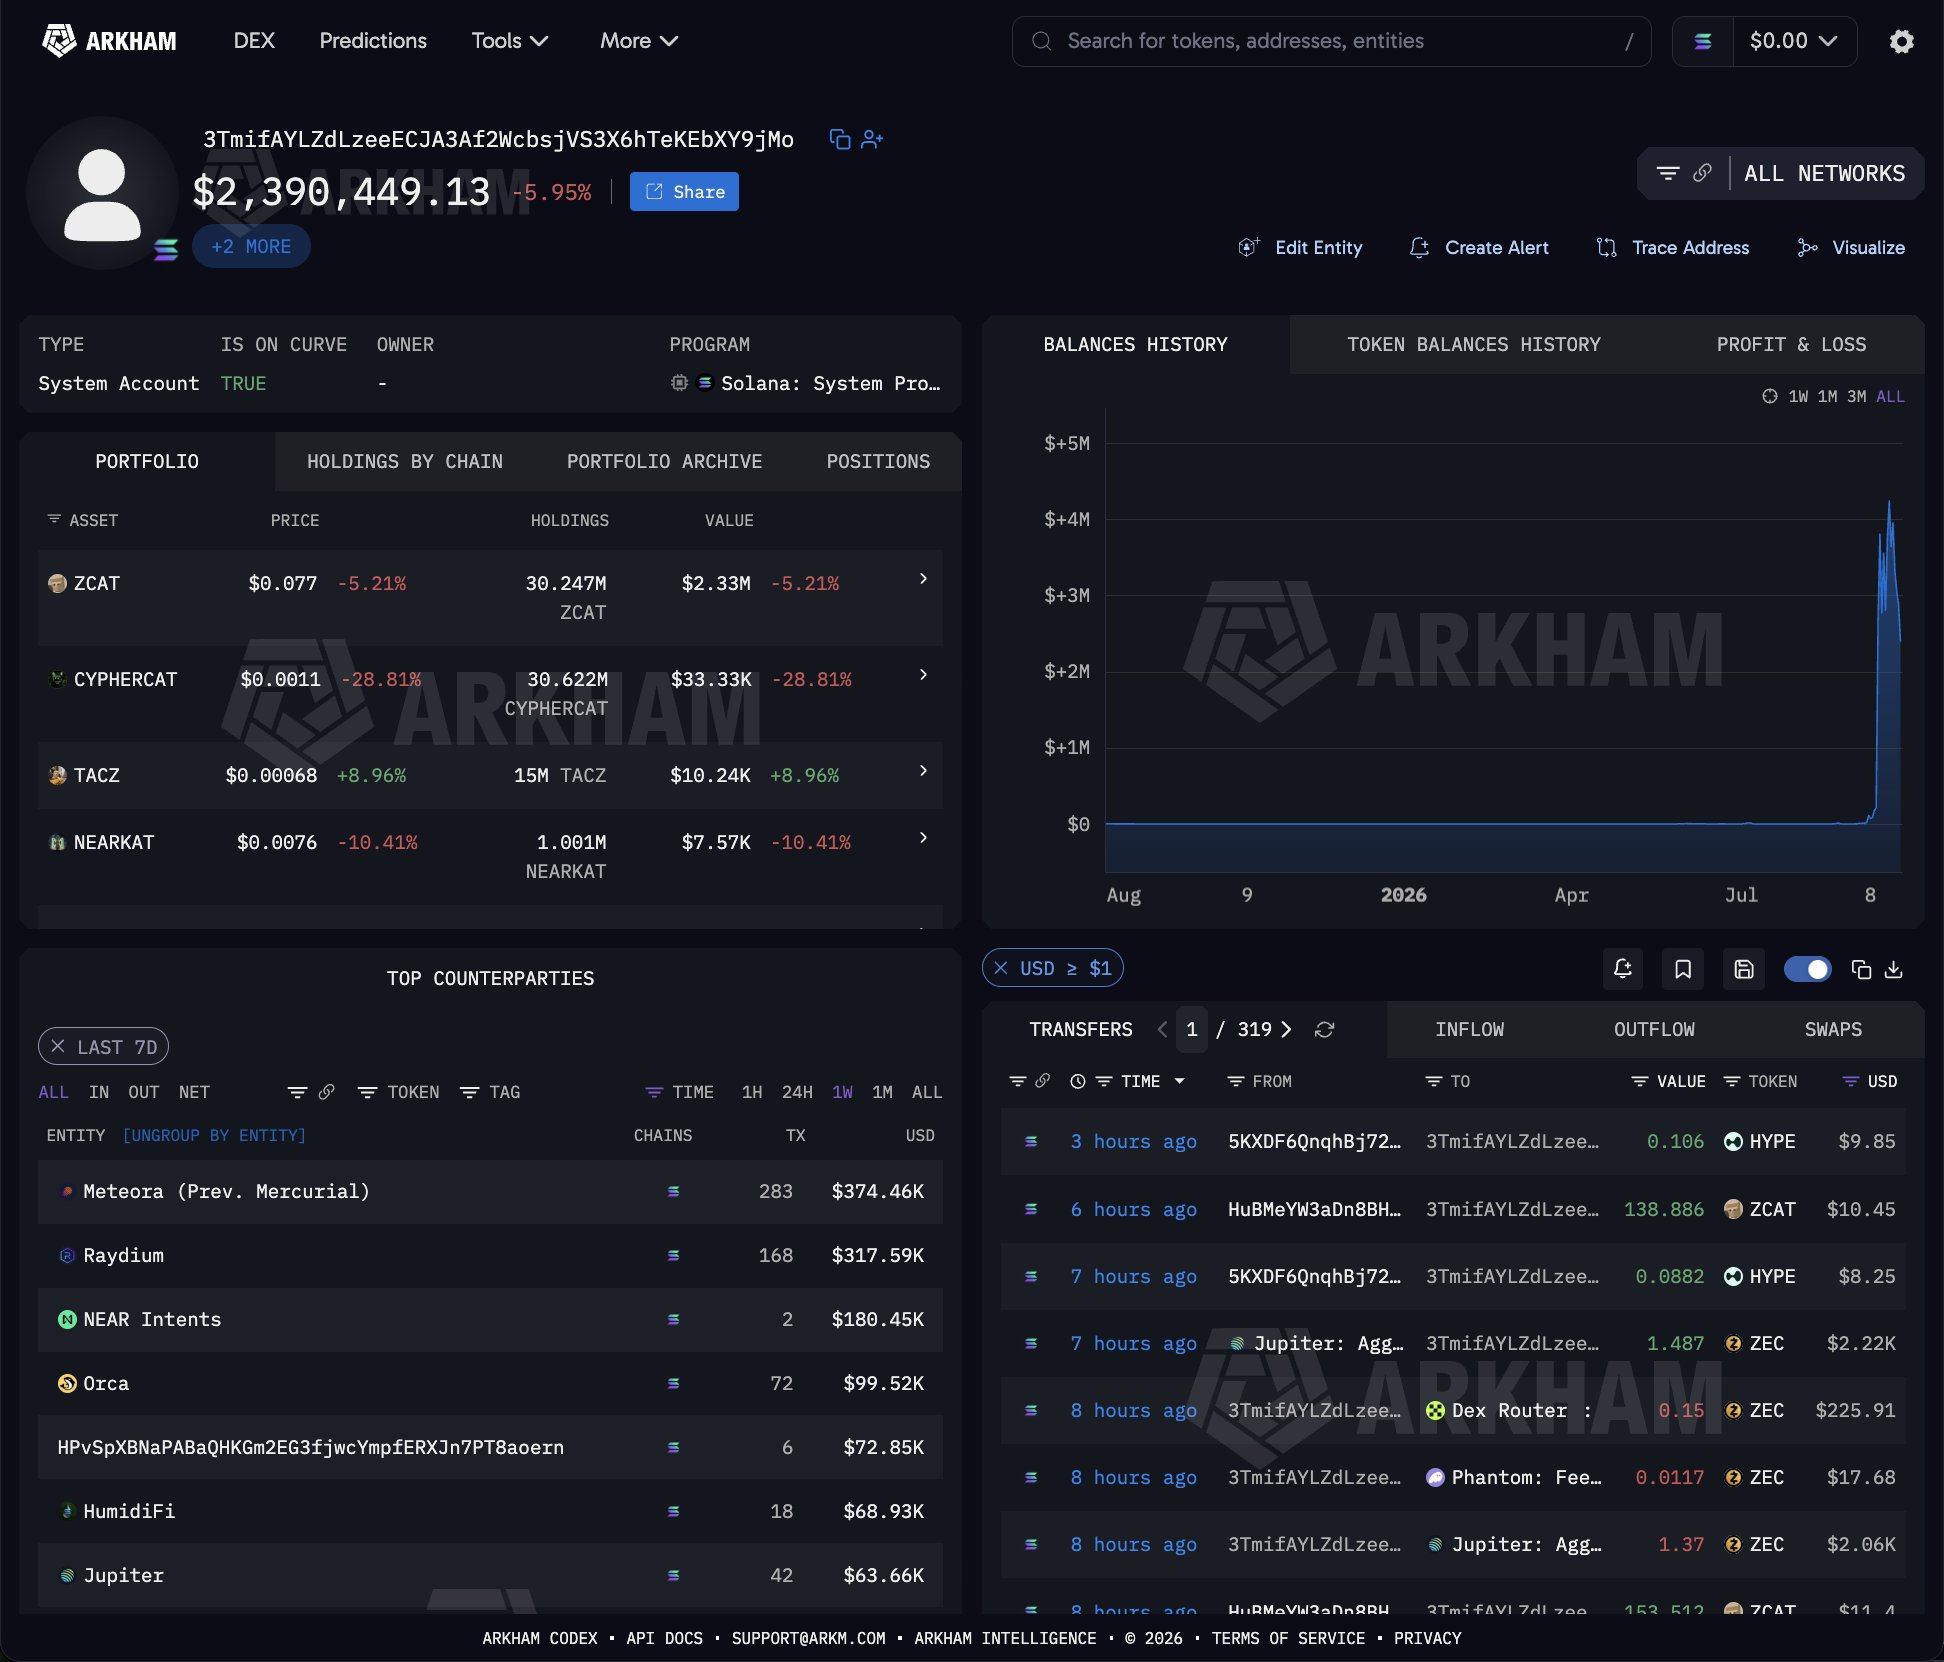The width and height of the screenshot is (1944, 1662).
Task: Open the ALL NETWORKS selector
Action: (1824, 173)
